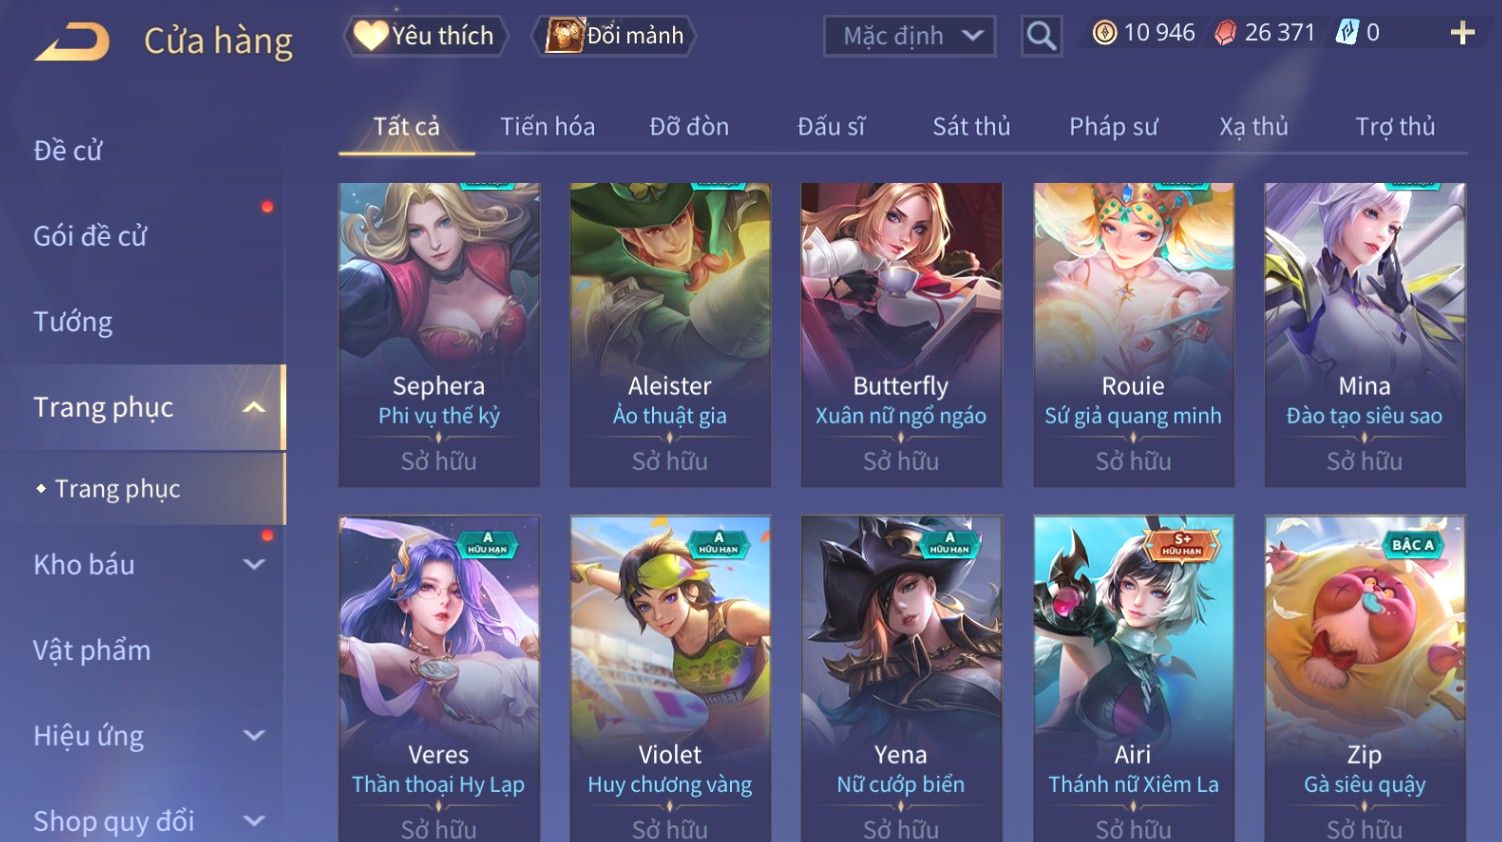Switch to the Tiến hóa tab
The width and height of the screenshot is (1502, 842).
[547, 127]
